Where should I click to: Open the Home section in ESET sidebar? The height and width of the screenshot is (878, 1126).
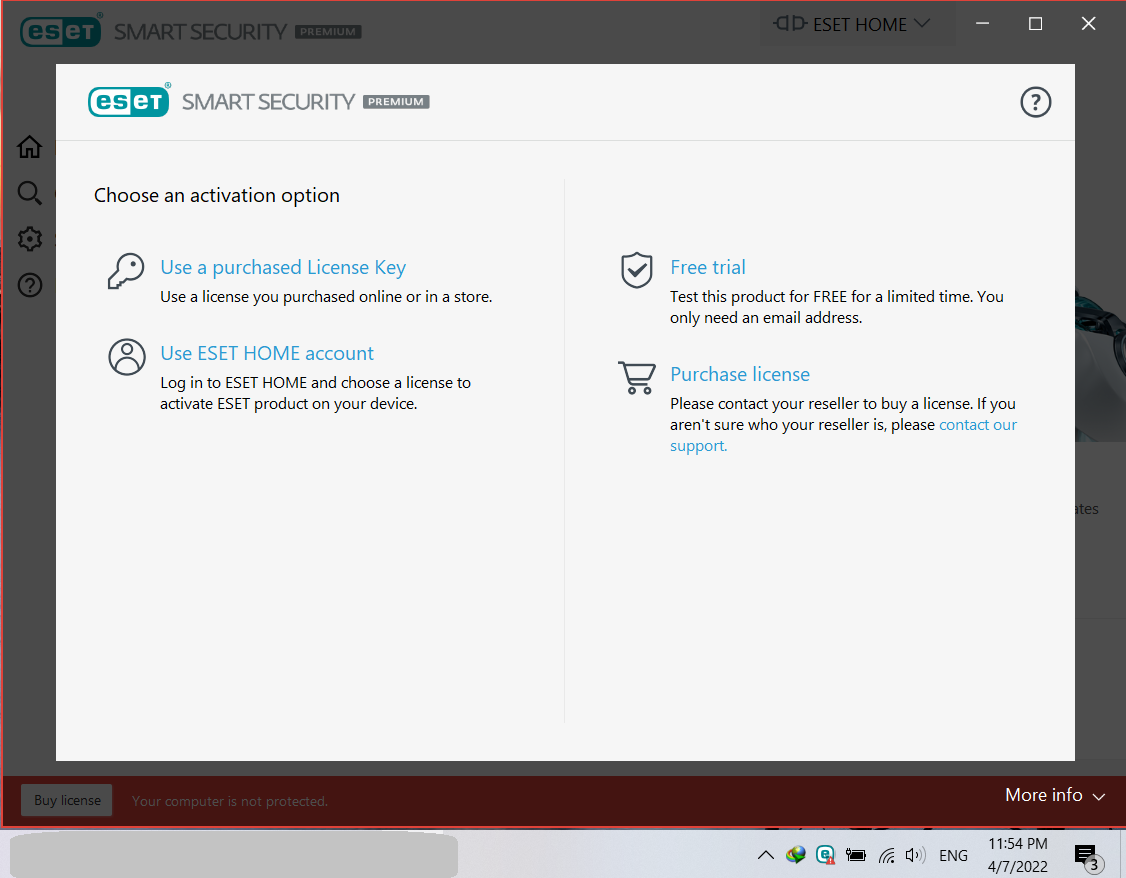pyautogui.click(x=29, y=146)
